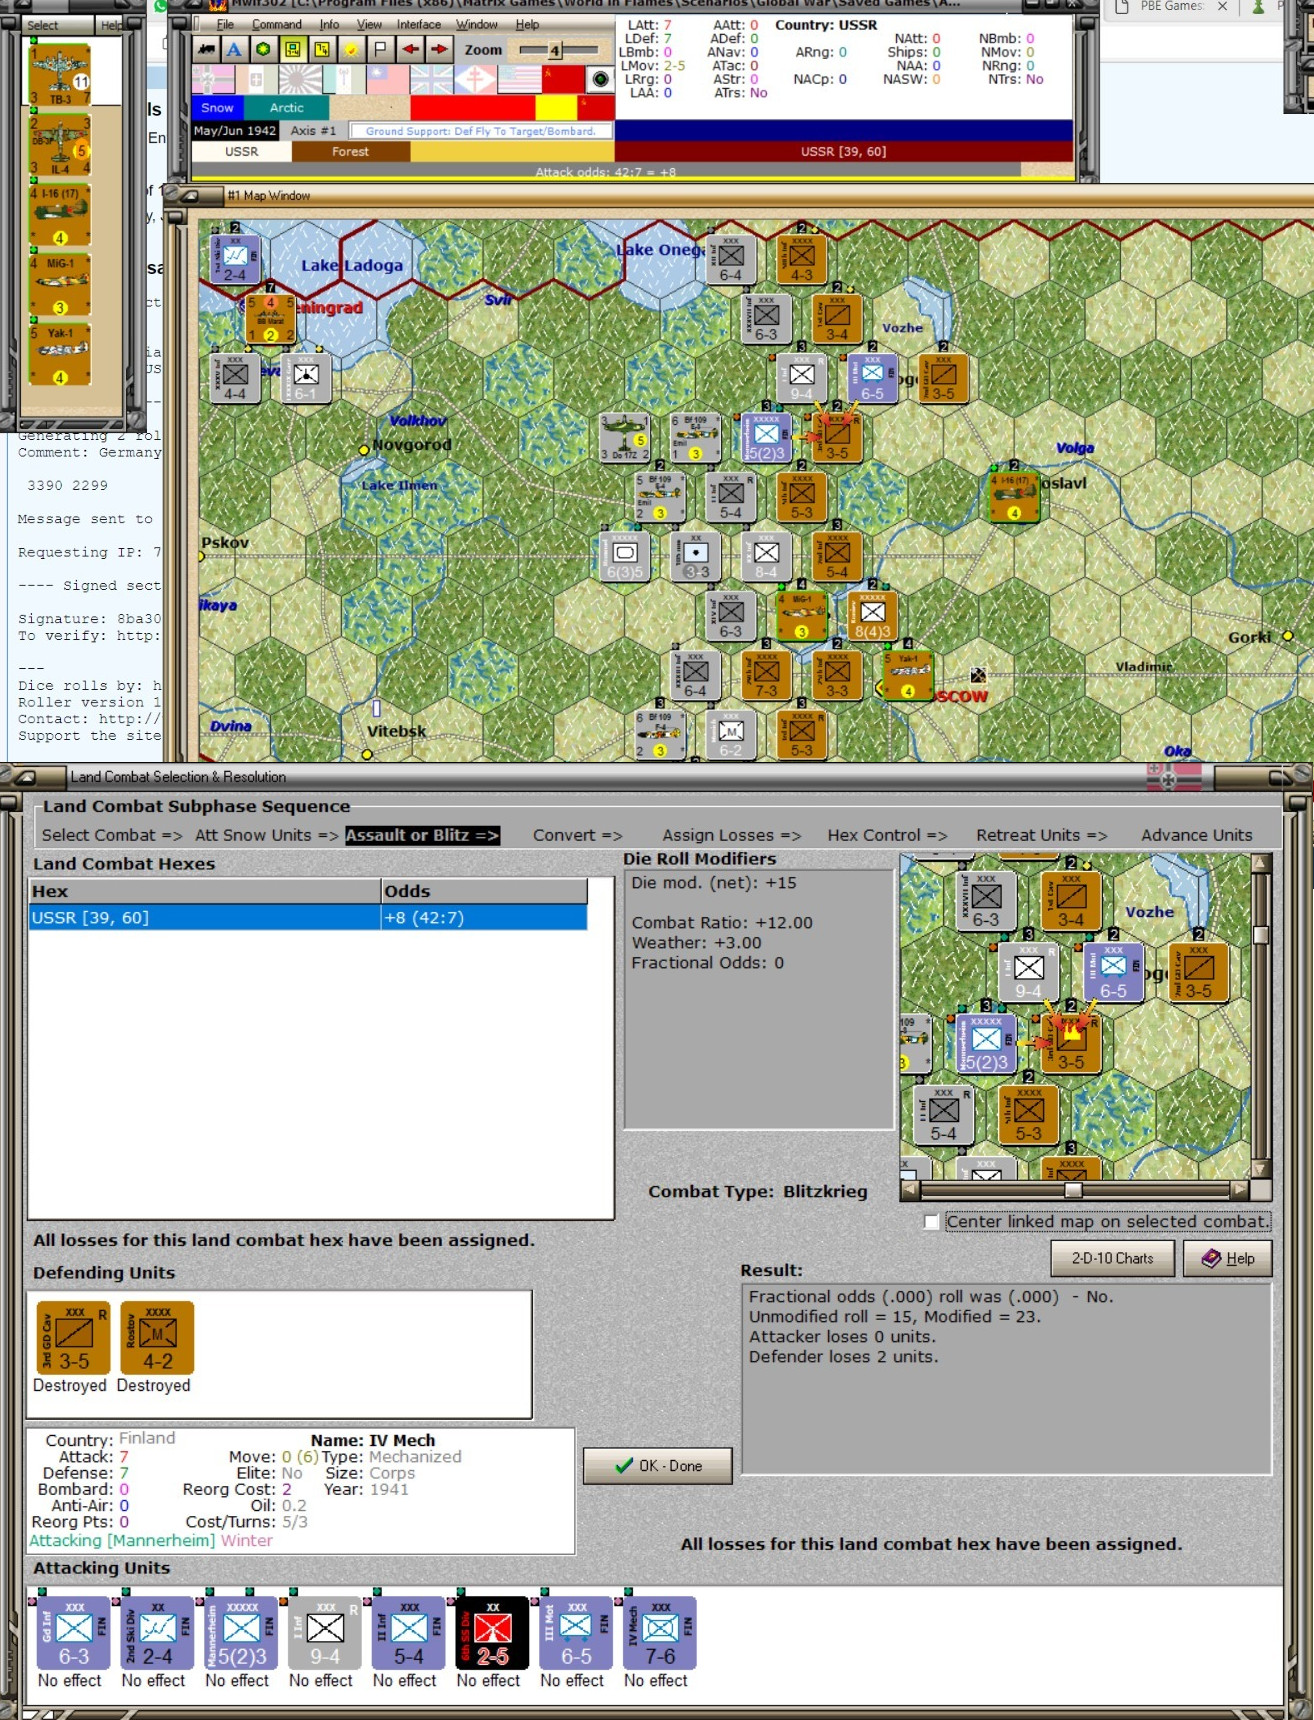
Task: Select the grey 9-4 attacking unit
Action: (x=325, y=1633)
